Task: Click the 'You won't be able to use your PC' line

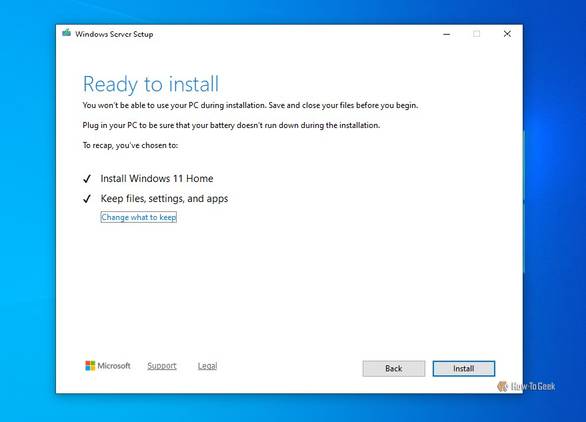Action: tap(250, 105)
